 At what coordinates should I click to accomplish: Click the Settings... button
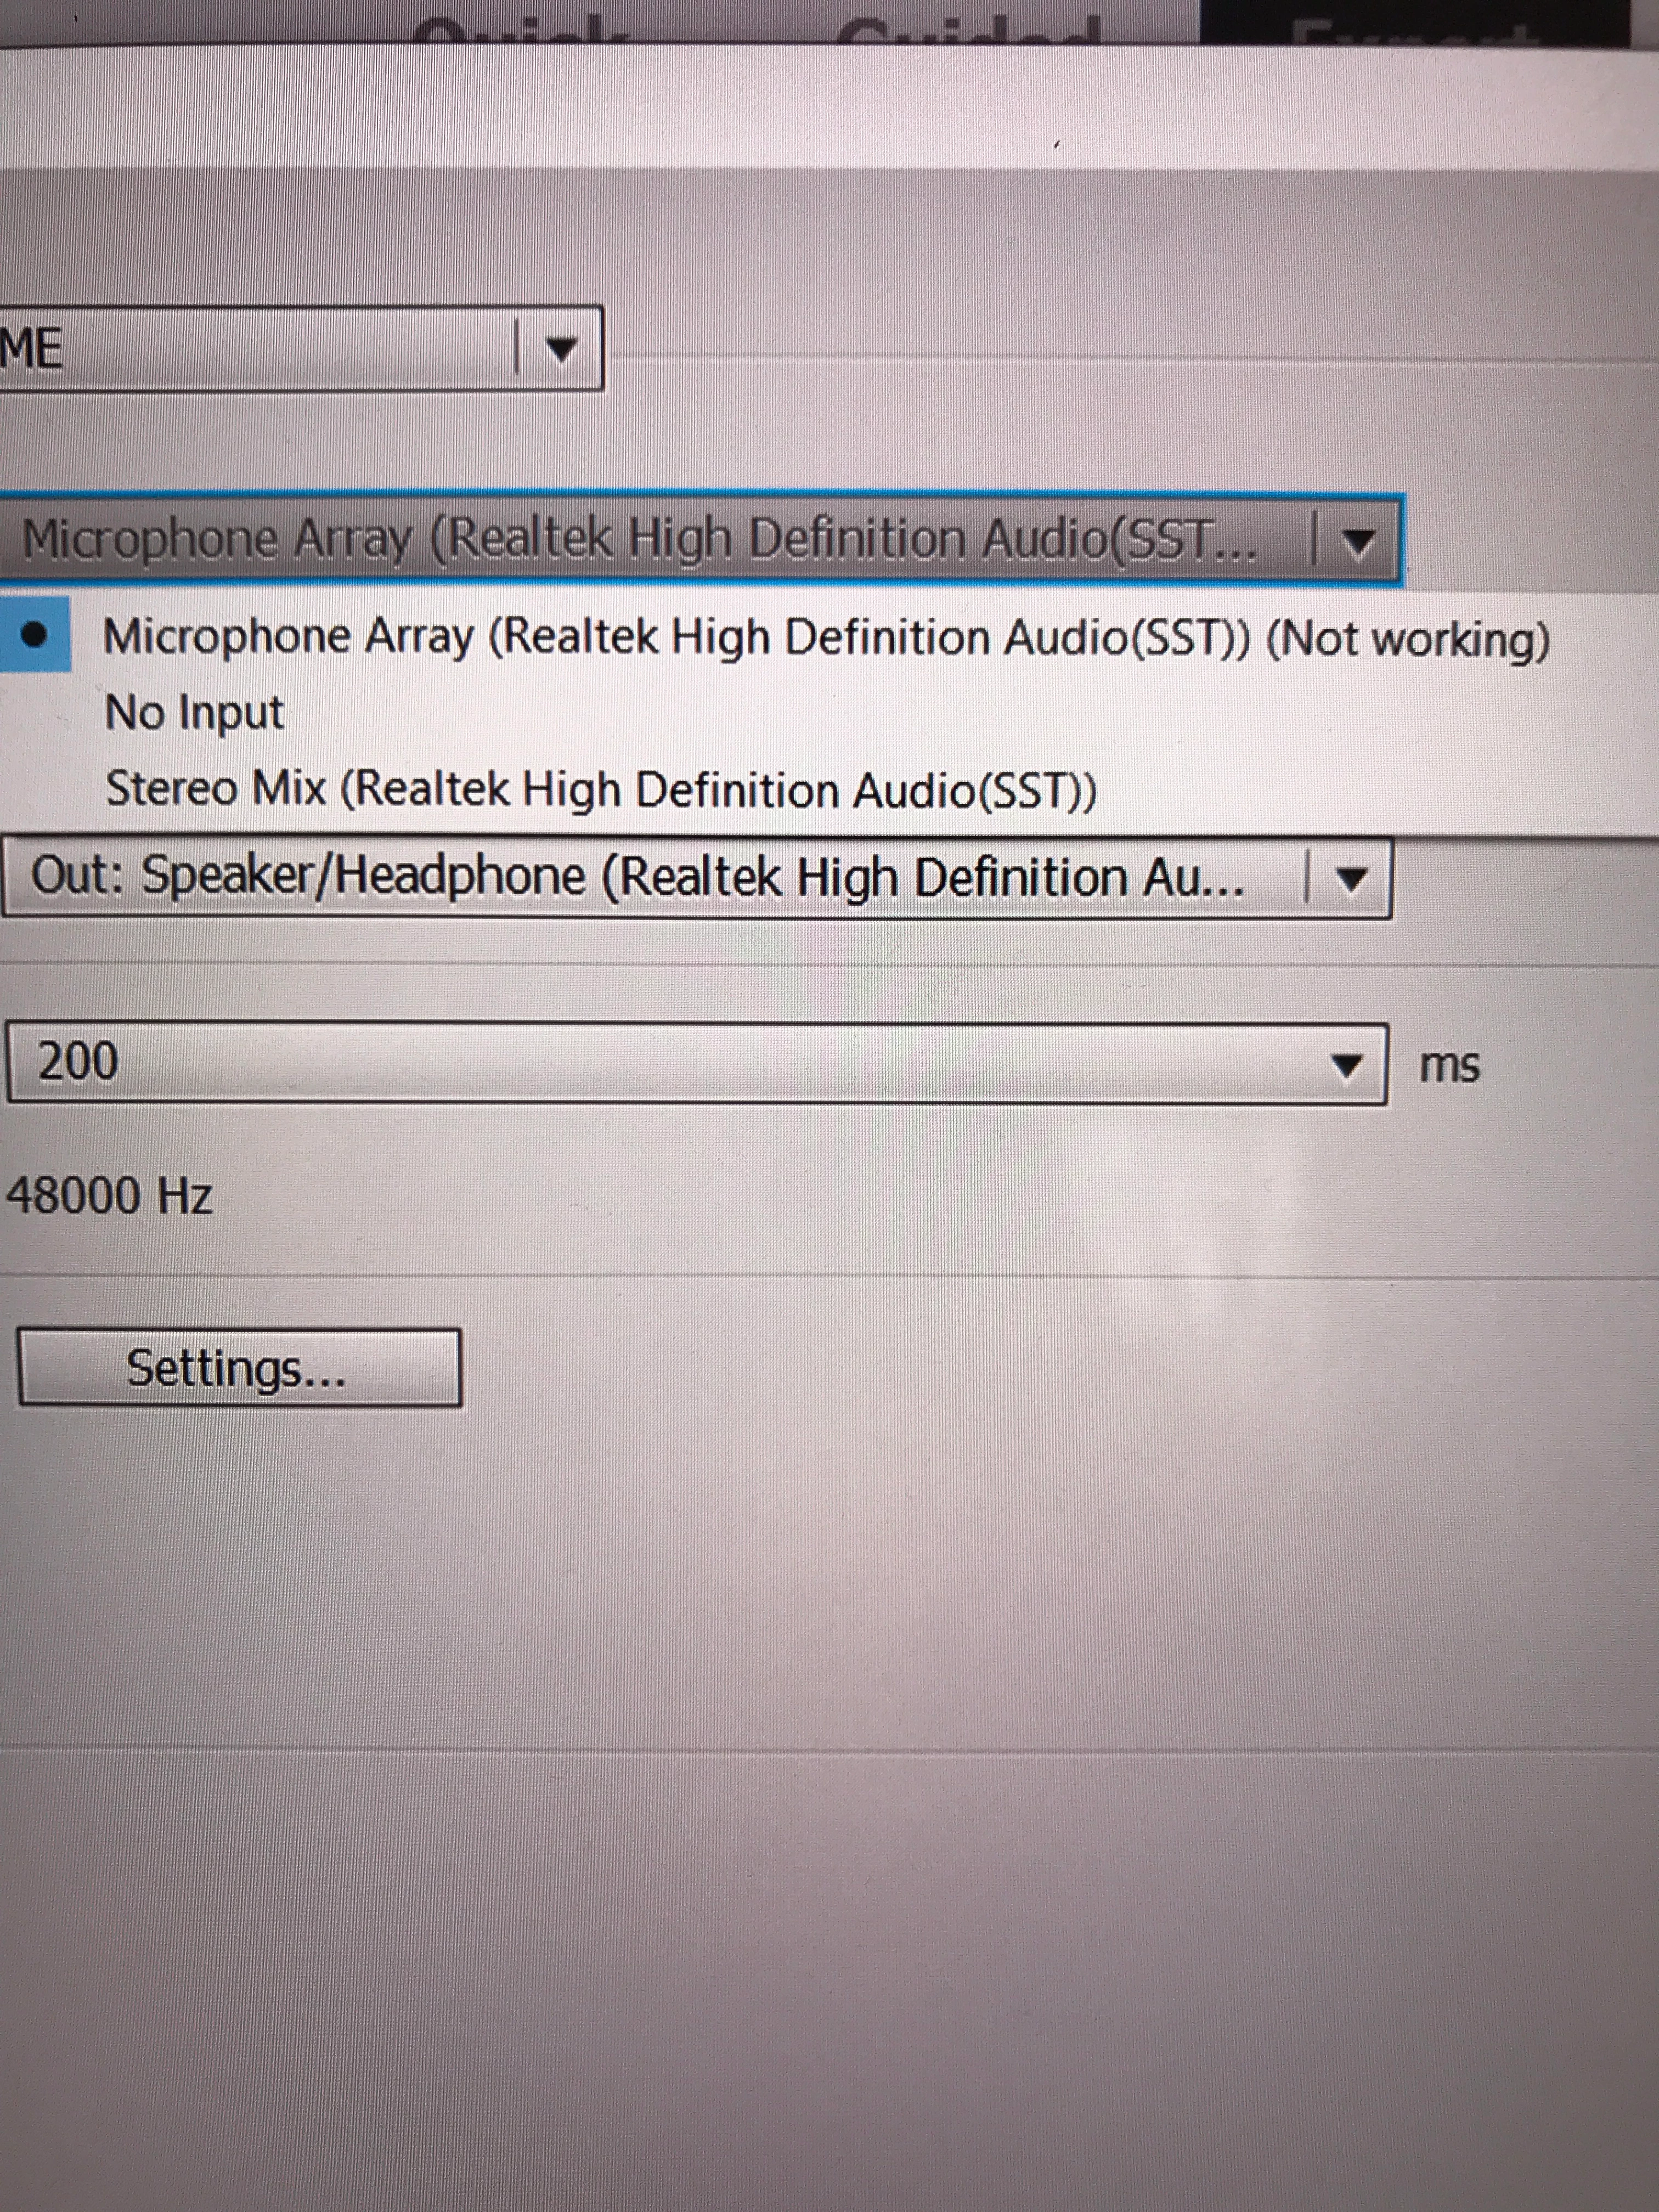(x=239, y=1368)
